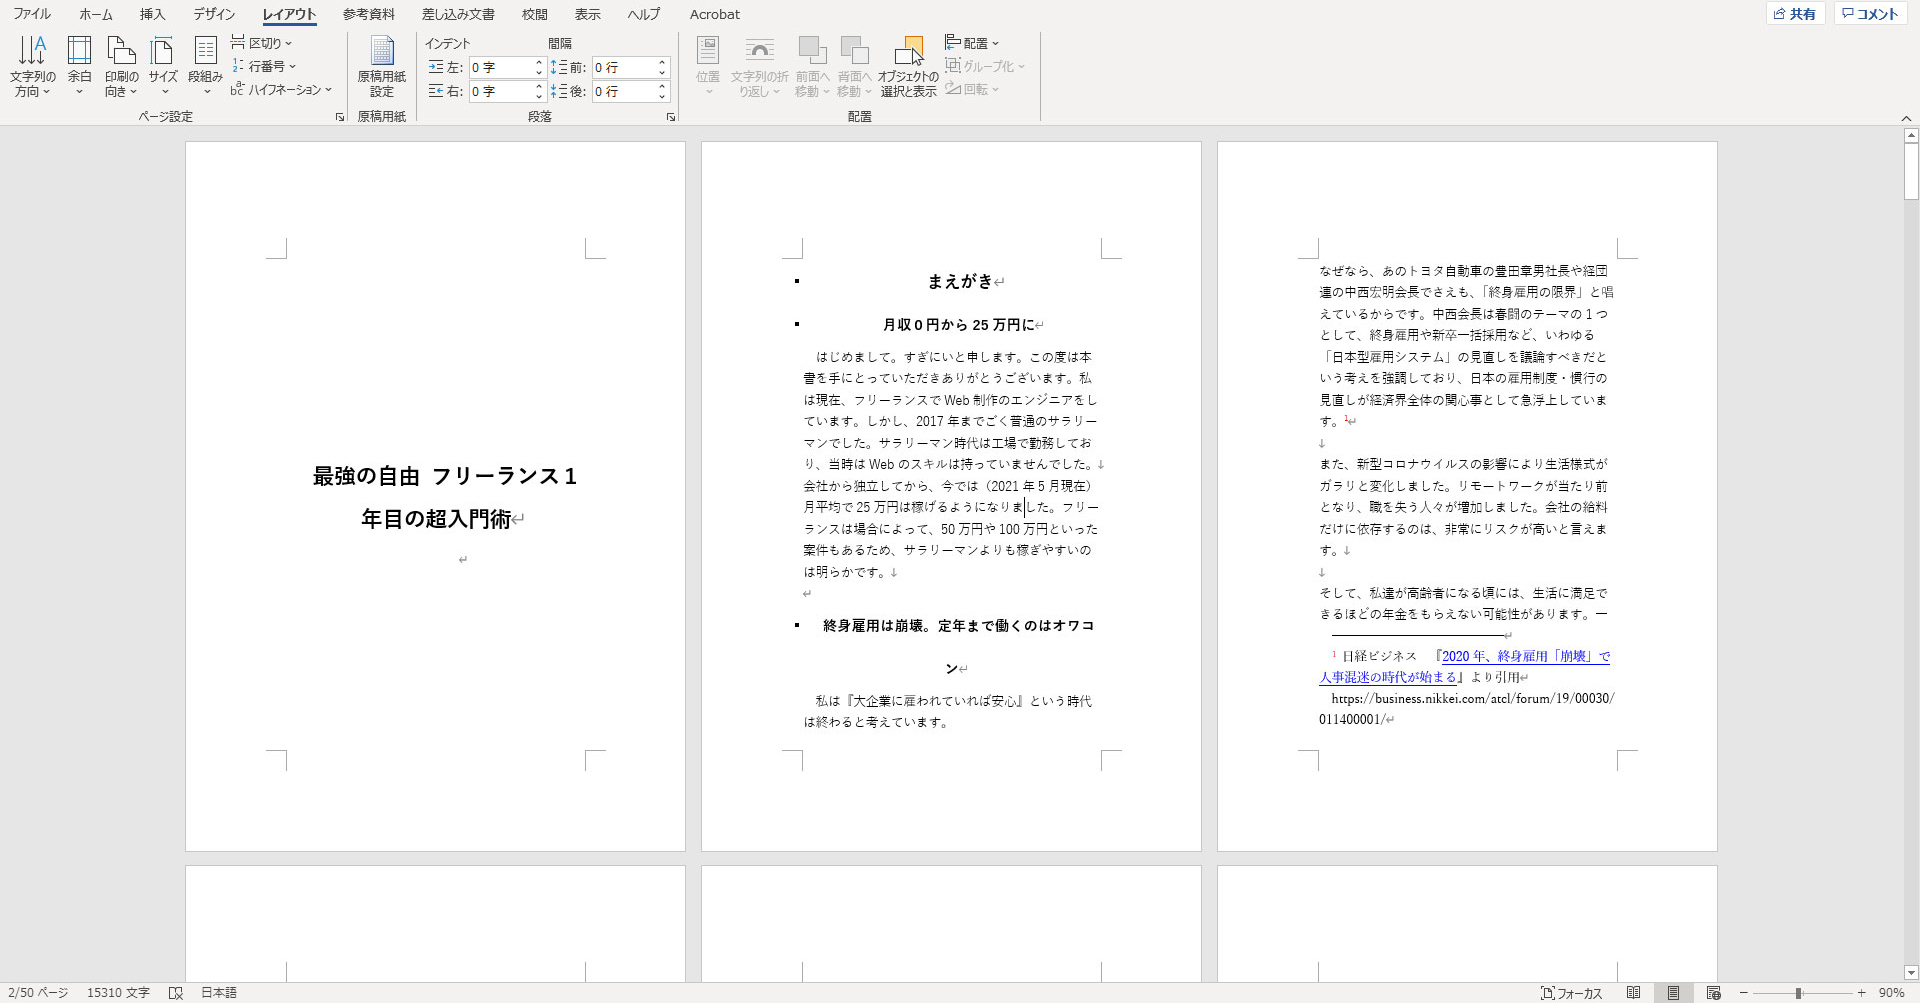This screenshot has height=1003, width=1920.
Task: Open the グループ化 group dropdown
Action: [985, 66]
